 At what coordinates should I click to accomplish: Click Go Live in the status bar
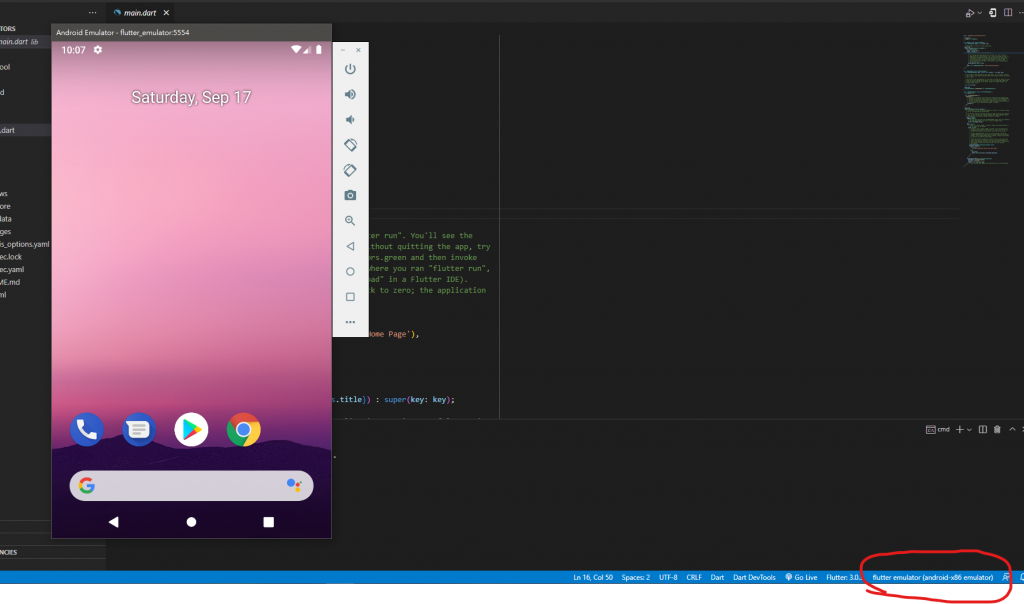tap(801, 577)
